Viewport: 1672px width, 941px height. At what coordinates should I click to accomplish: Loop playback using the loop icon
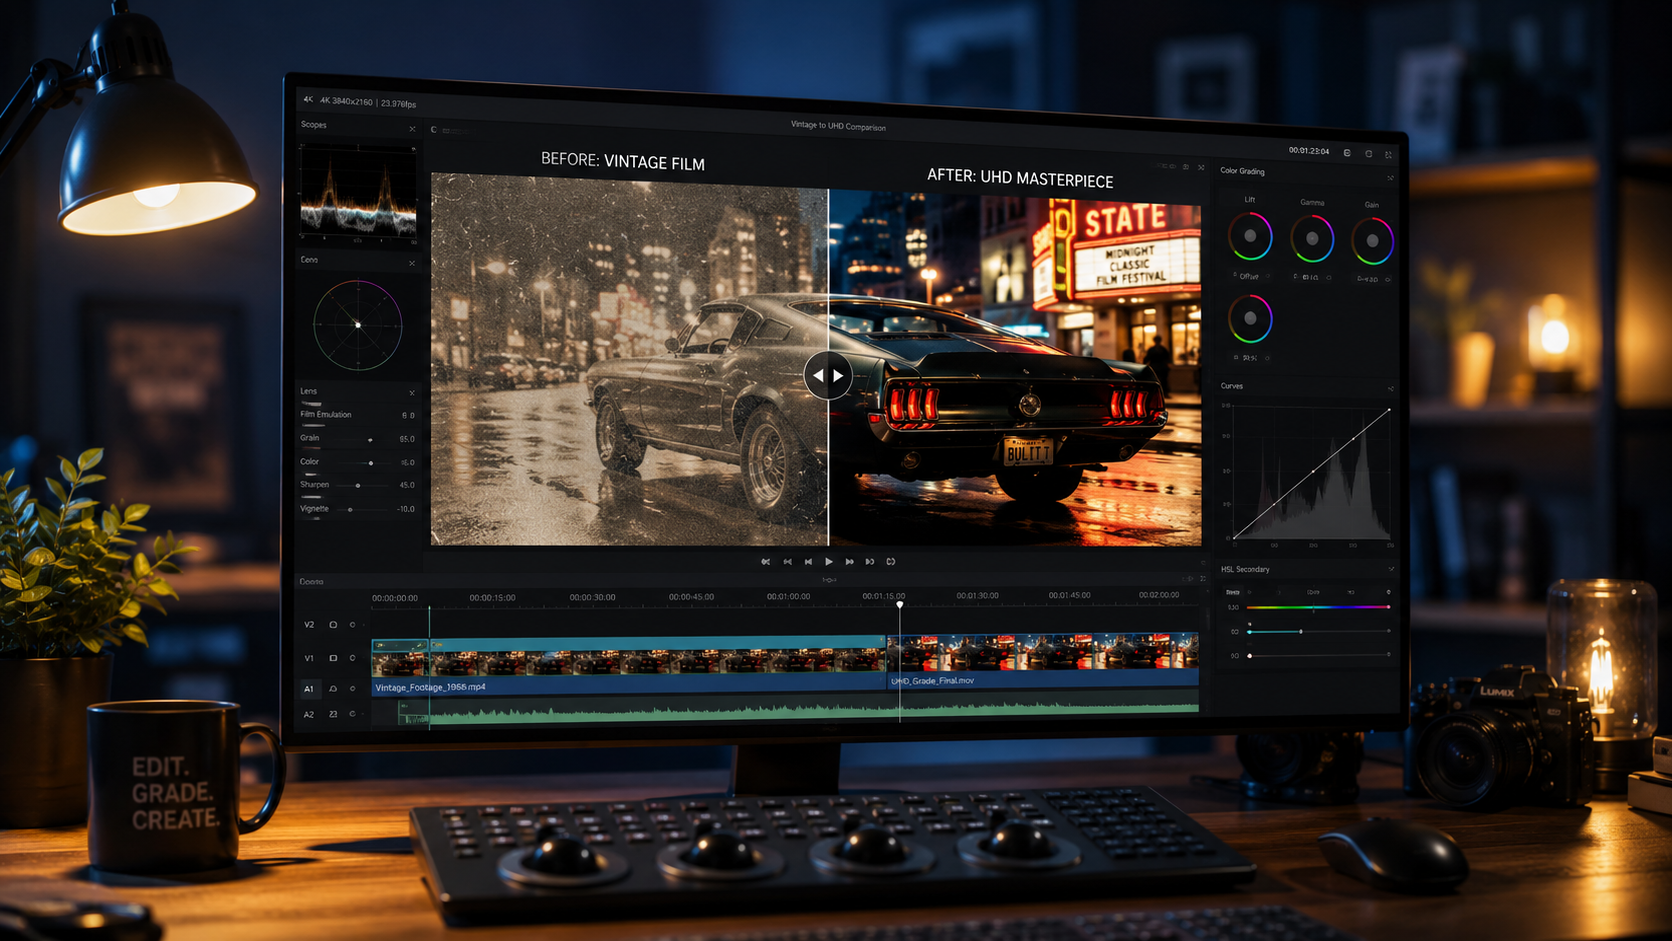891,562
